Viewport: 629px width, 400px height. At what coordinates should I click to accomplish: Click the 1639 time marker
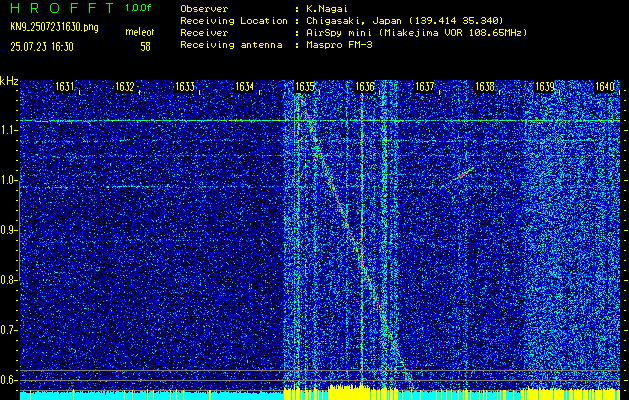pyautogui.click(x=545, y=87)
